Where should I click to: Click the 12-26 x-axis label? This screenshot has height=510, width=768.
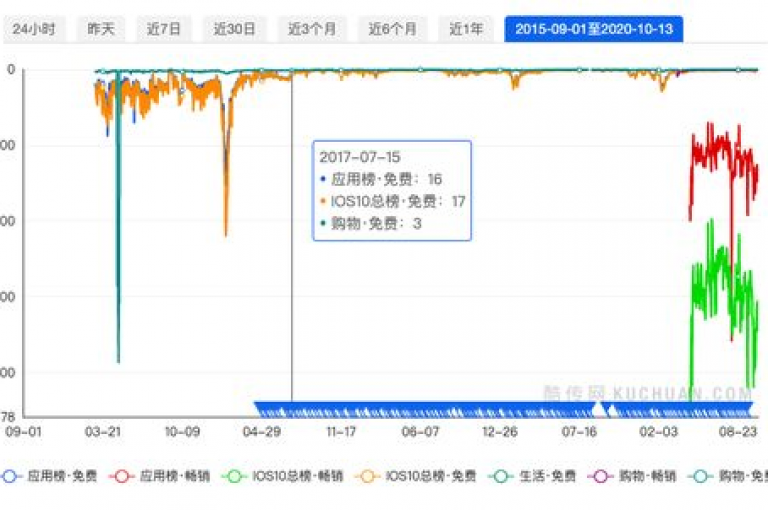click(500, 432)
